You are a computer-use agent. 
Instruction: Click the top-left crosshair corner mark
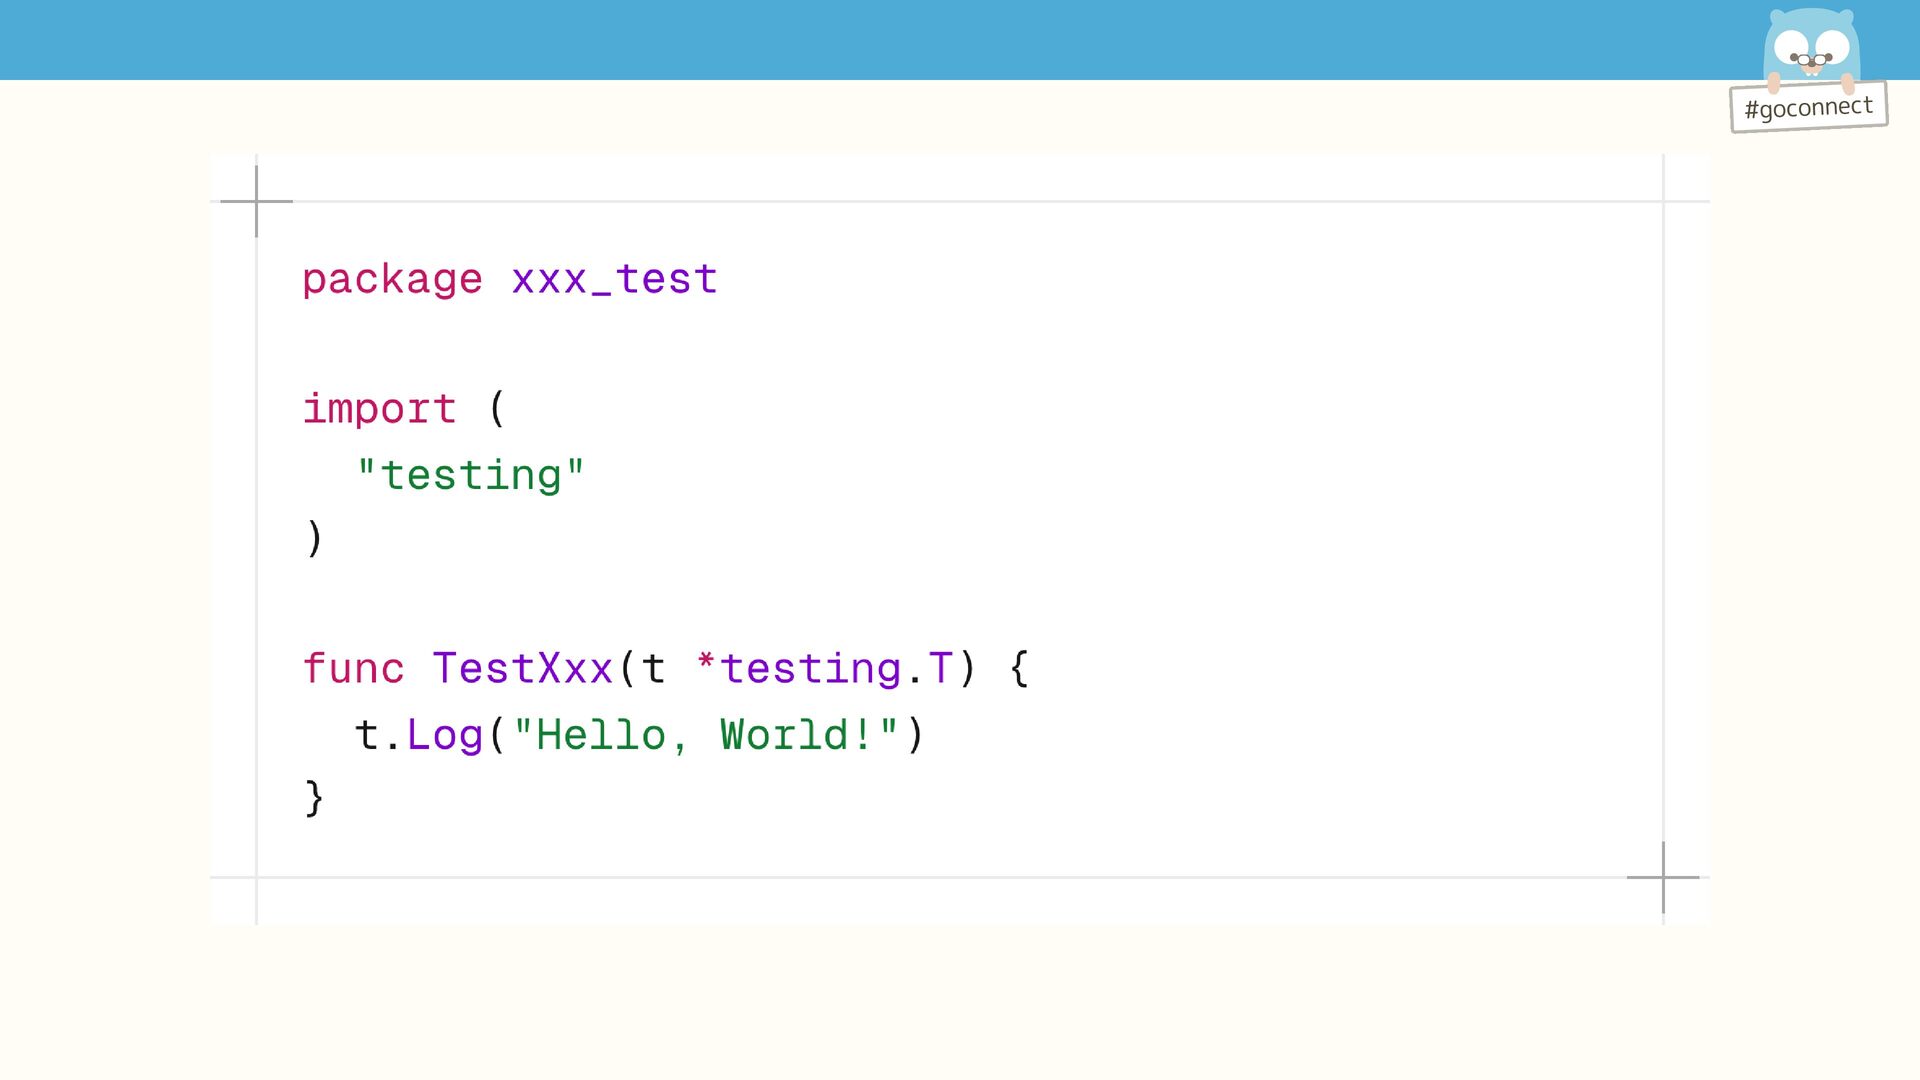[x=257, y=201]
